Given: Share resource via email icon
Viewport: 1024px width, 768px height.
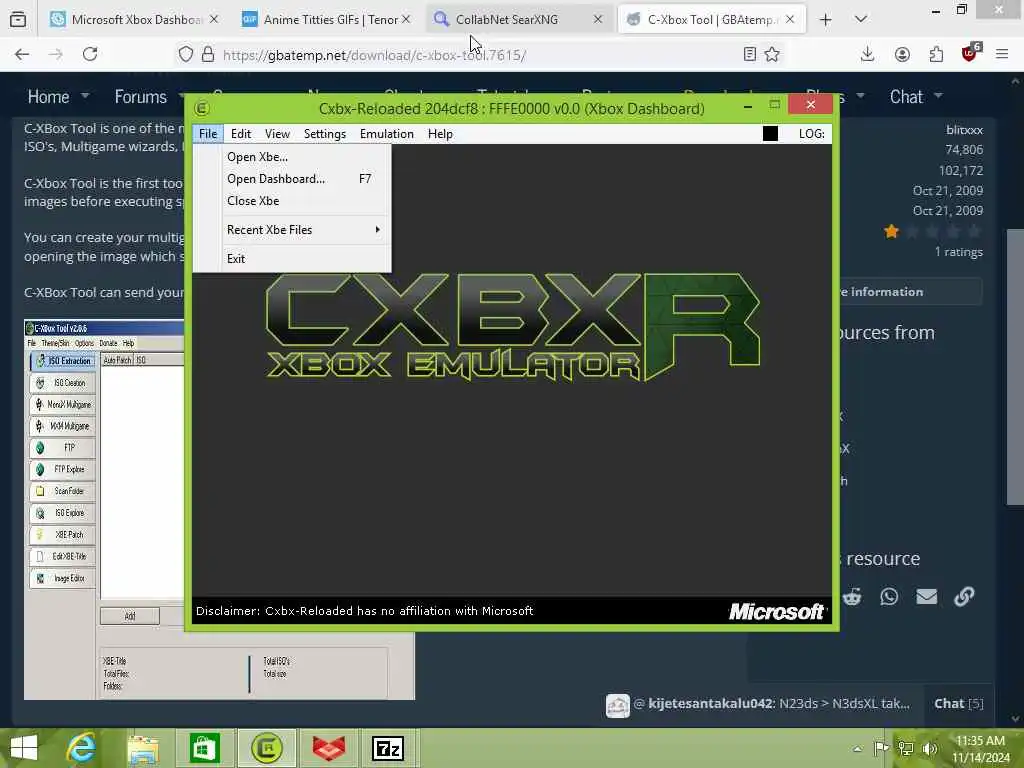Looking at the screenshot, I should [x=927, y=596].
